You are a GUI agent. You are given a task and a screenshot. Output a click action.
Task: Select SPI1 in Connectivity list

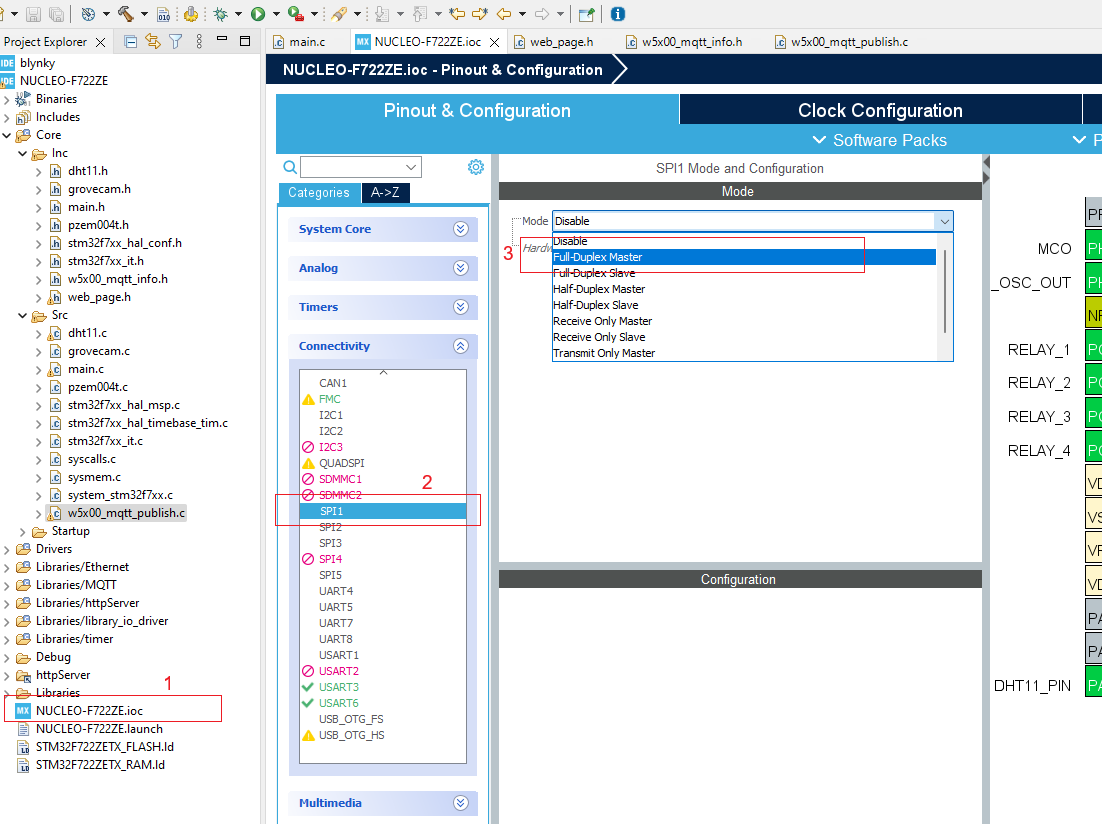coord(382,511)
